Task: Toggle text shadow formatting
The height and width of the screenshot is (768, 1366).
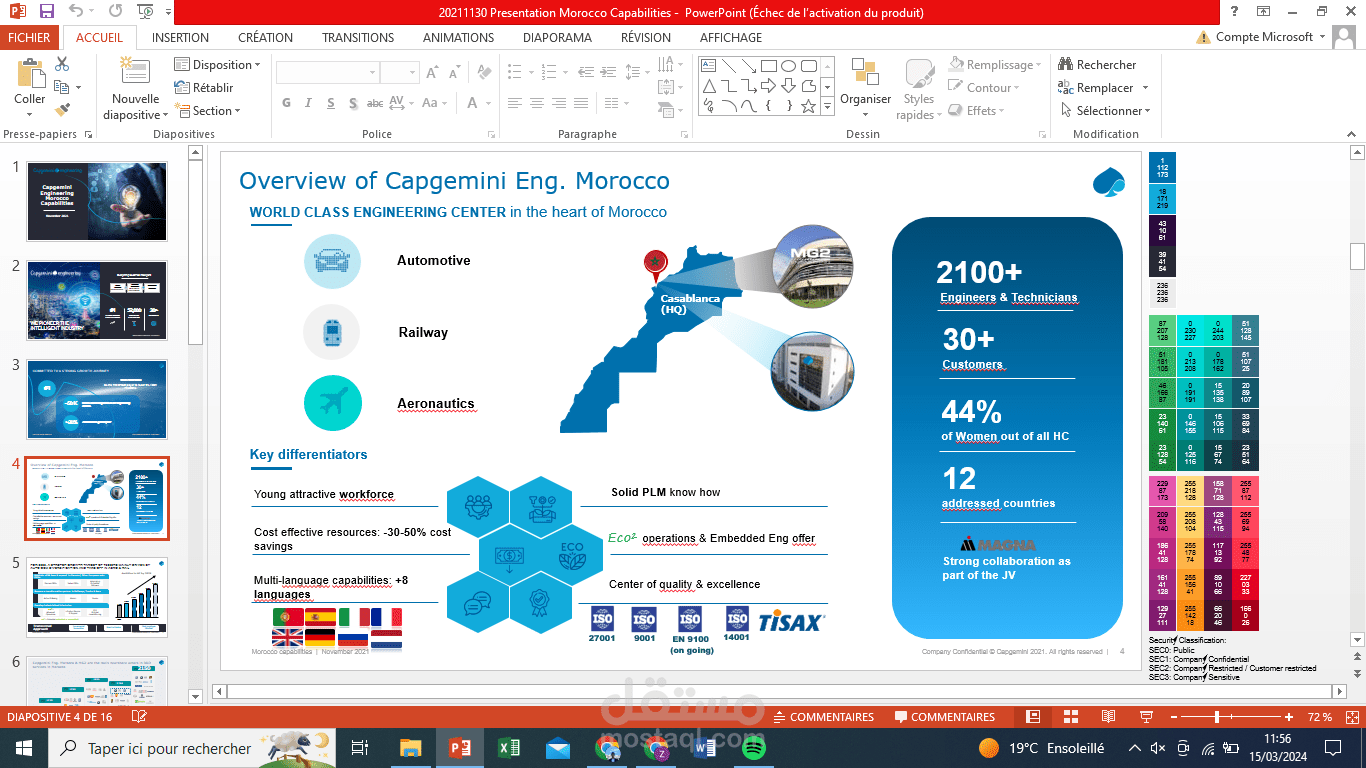Action: point(352,103)
